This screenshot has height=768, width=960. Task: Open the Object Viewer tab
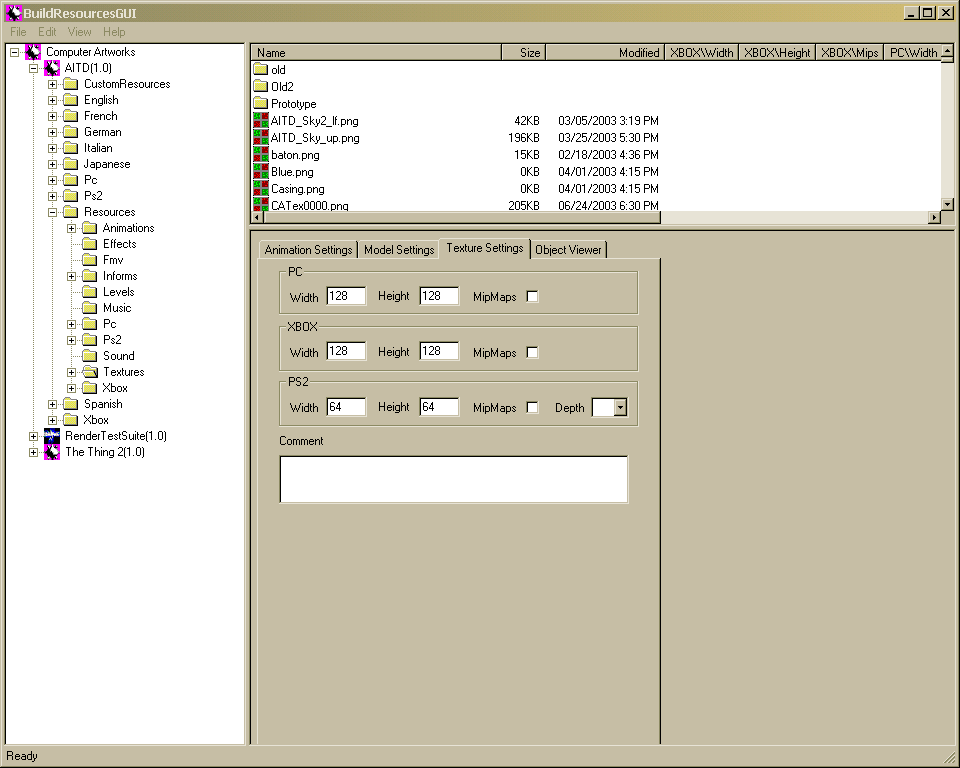(568, 250)
